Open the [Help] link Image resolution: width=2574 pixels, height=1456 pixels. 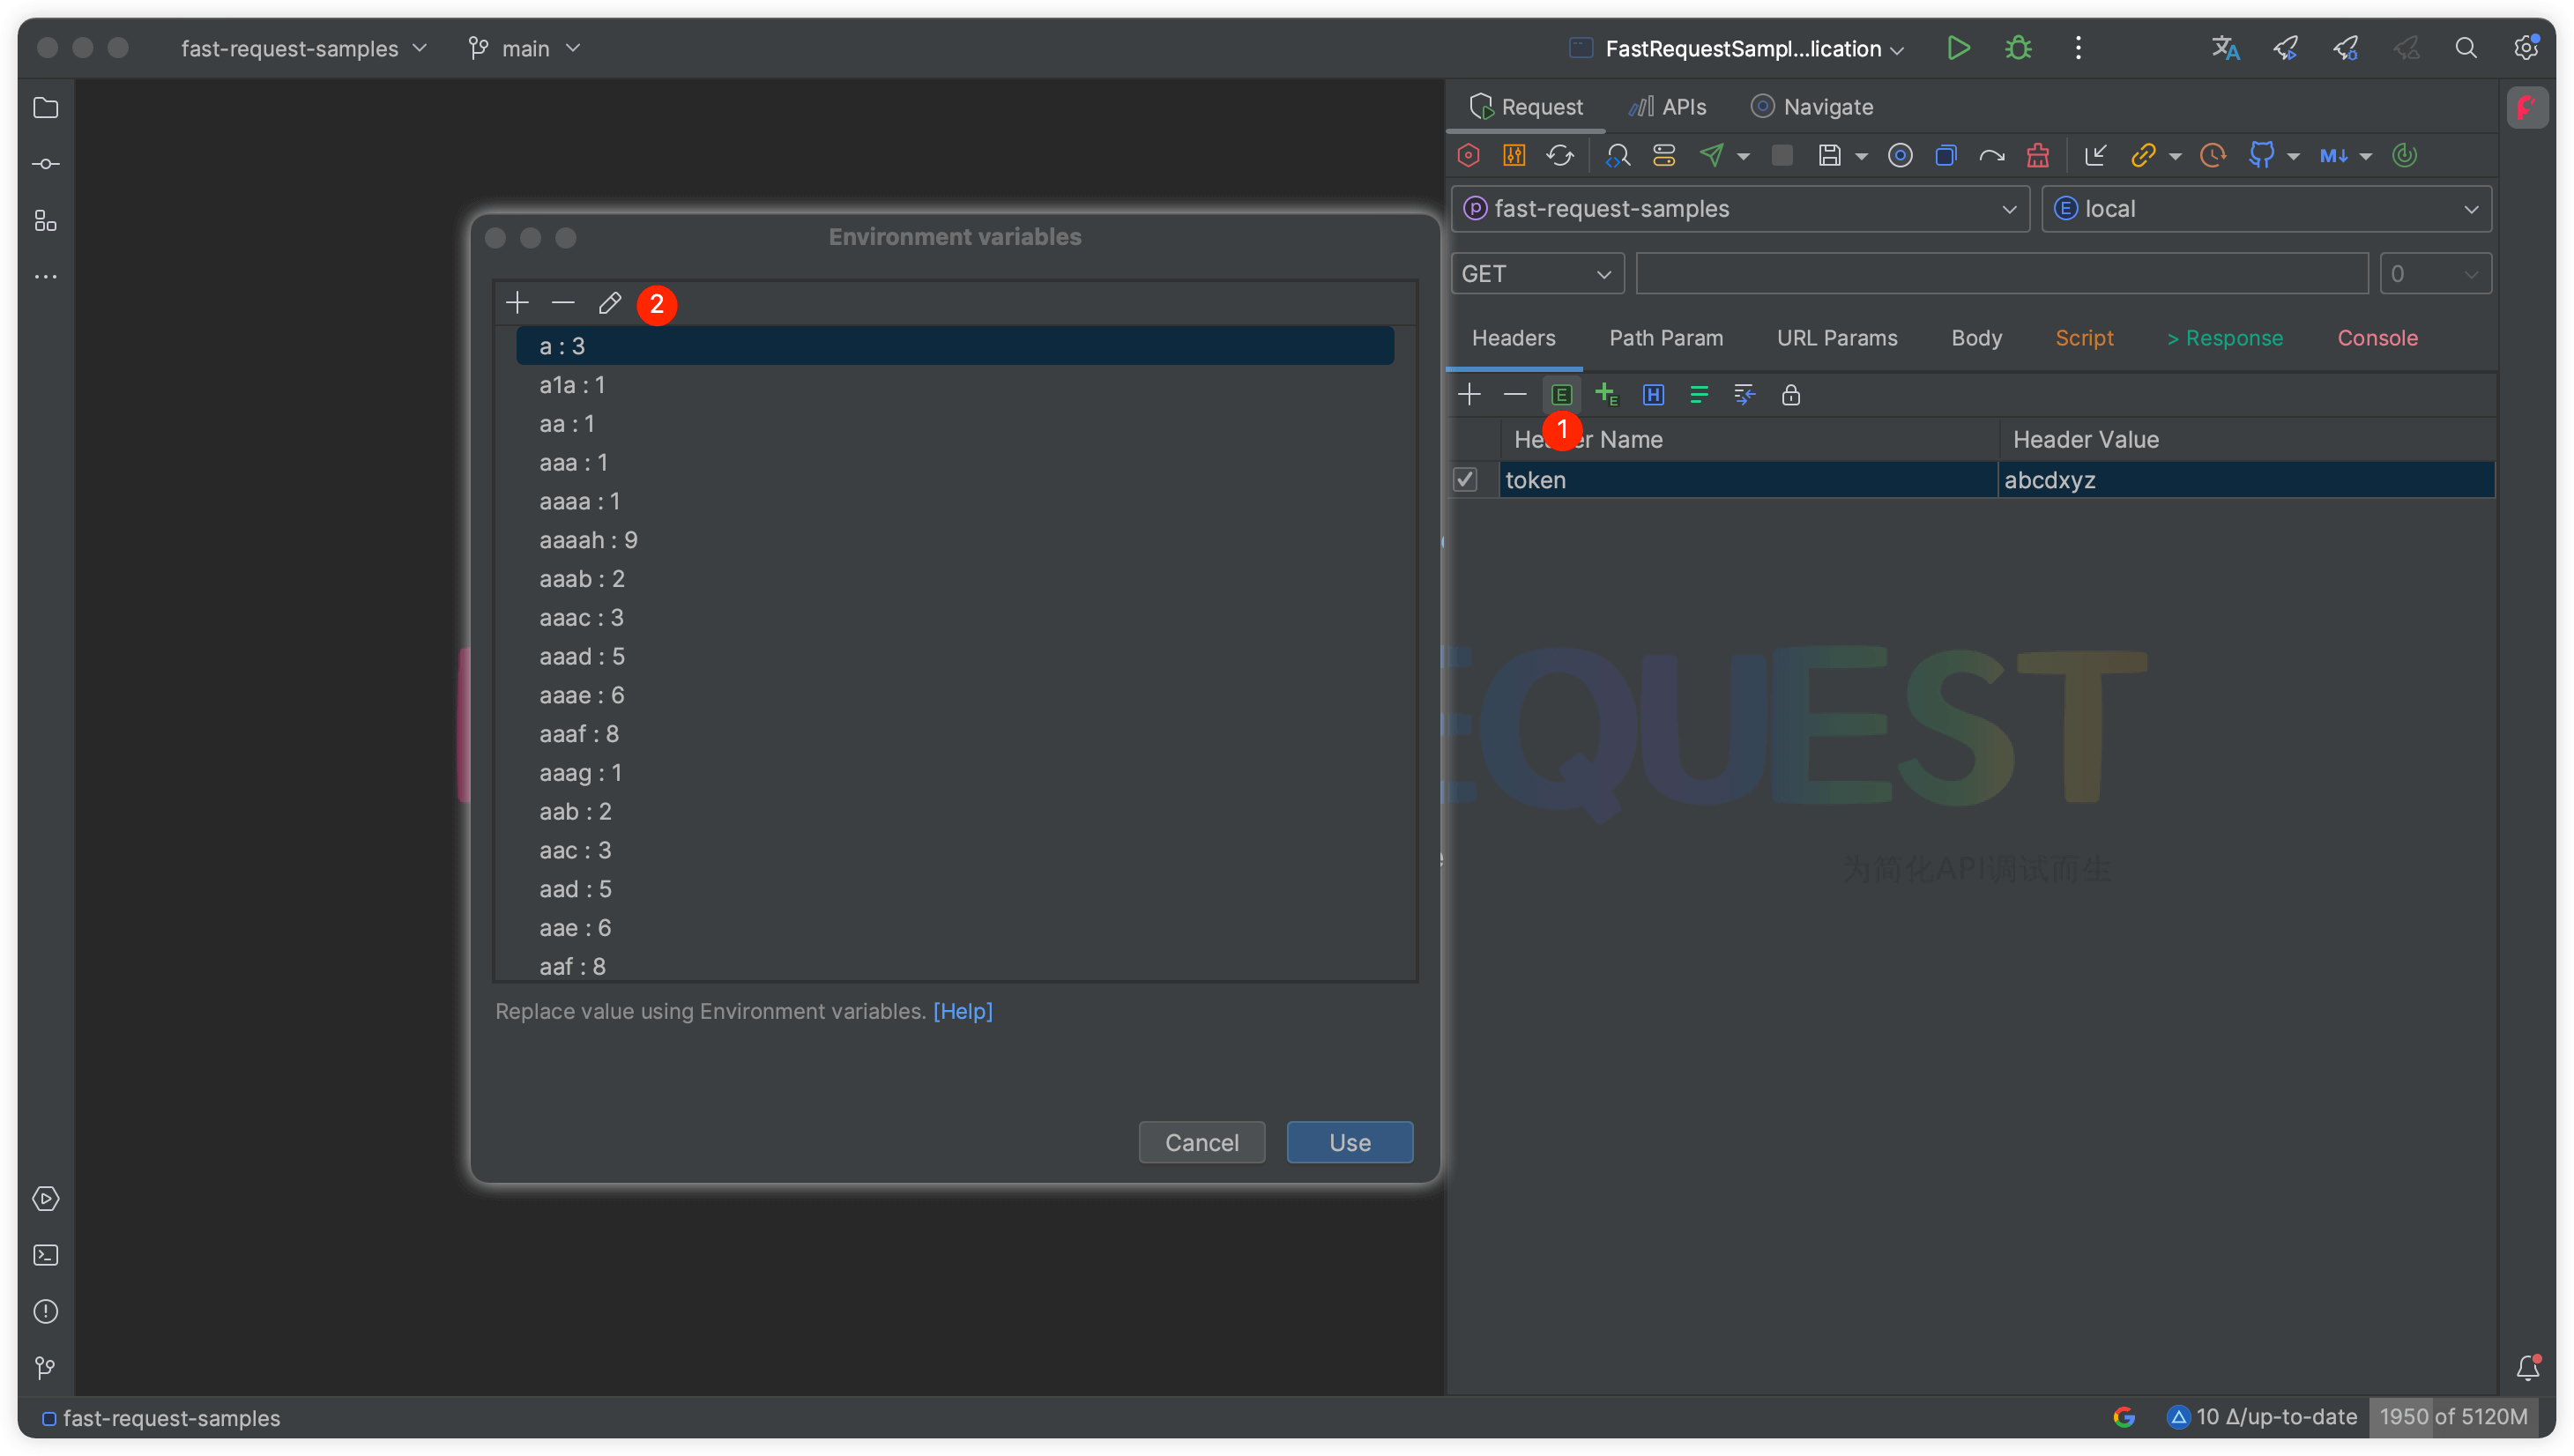pyautogui.click(x=962, y=1011)
